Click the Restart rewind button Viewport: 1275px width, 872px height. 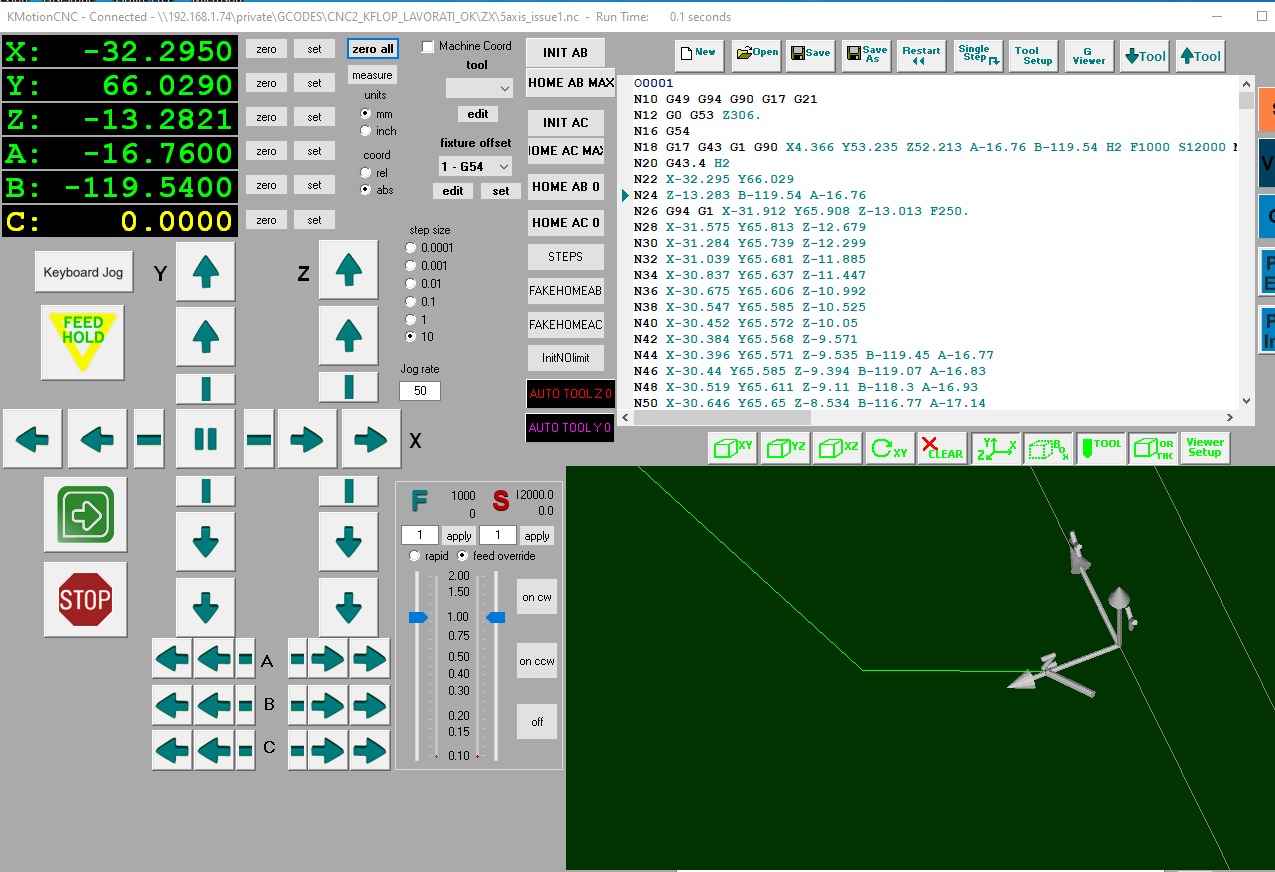click(920, 56)
